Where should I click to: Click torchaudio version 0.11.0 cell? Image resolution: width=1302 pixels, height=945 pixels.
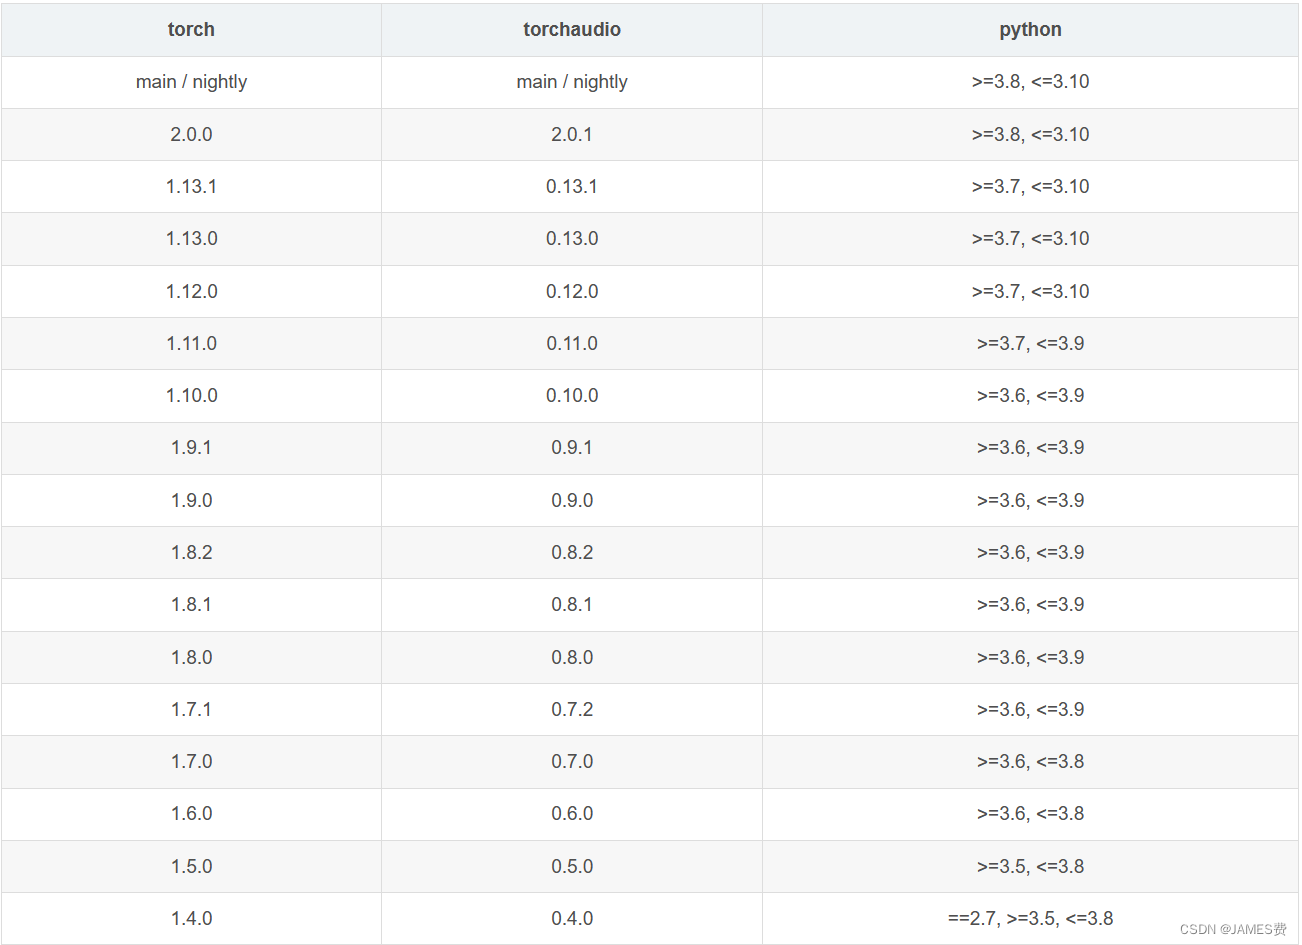click(x=572, y=344)
